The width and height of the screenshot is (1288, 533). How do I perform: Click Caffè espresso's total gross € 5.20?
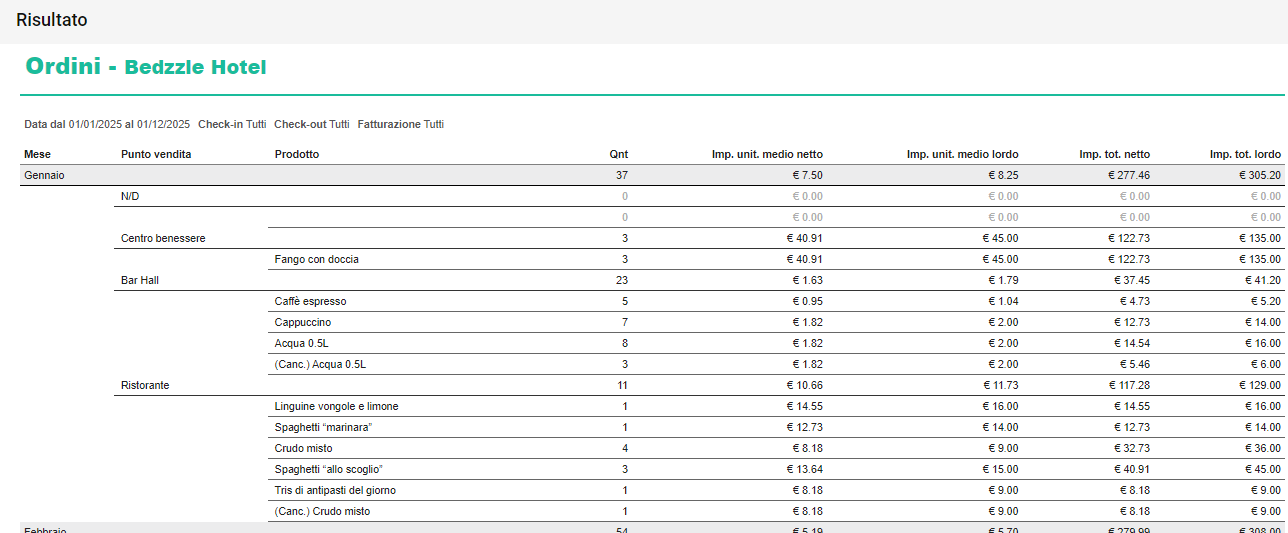1266,301
